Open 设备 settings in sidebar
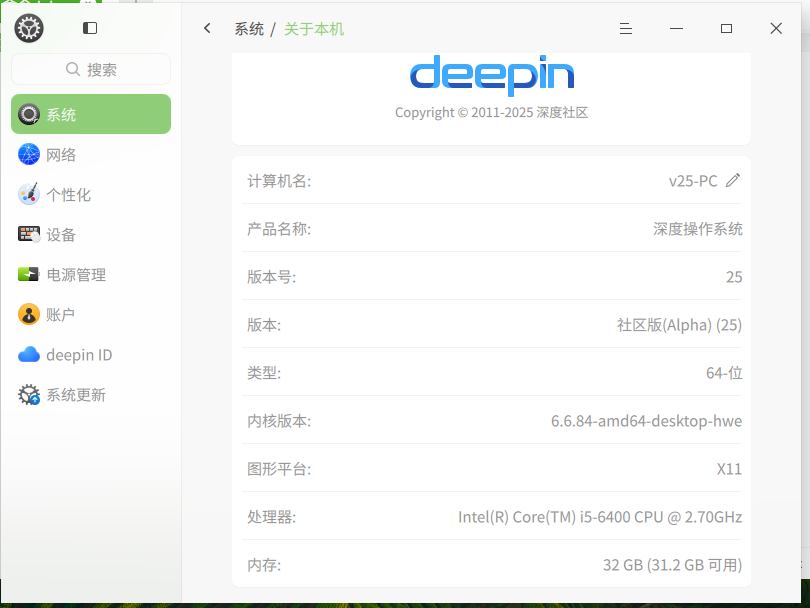Viewport: 810px width, 608px height. 91,235
